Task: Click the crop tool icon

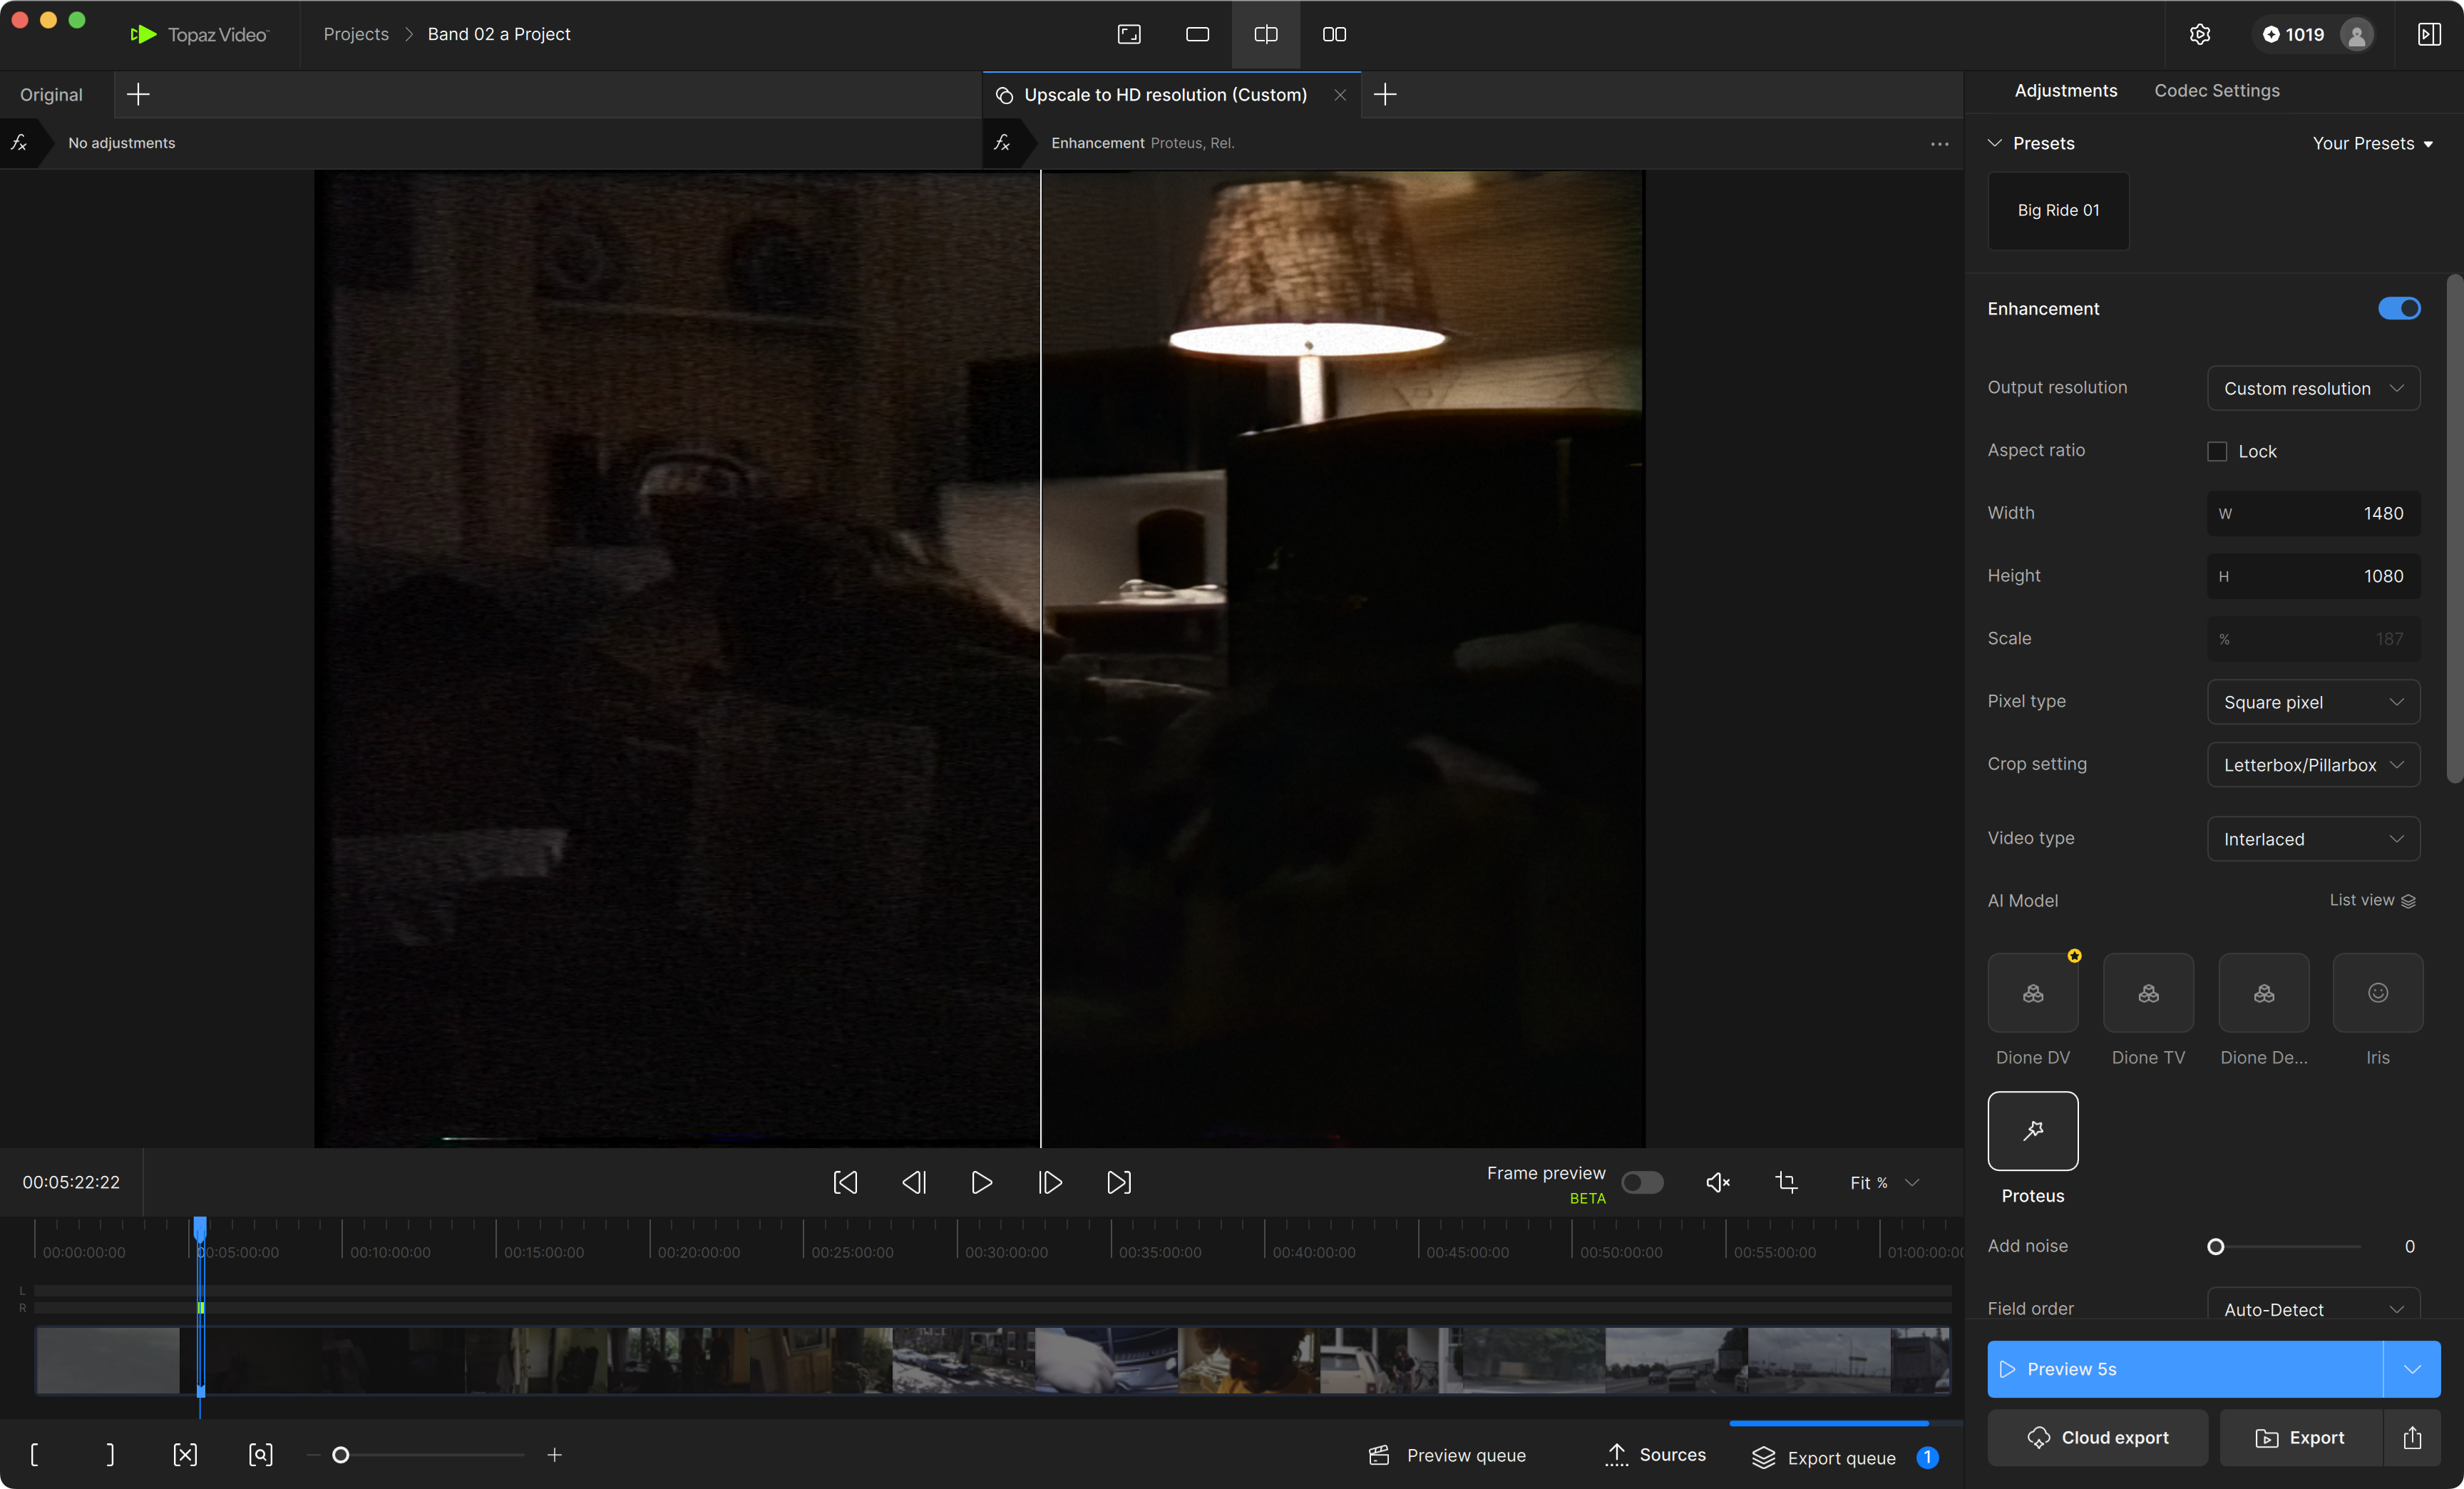Action: [x=1786, y=1183]
